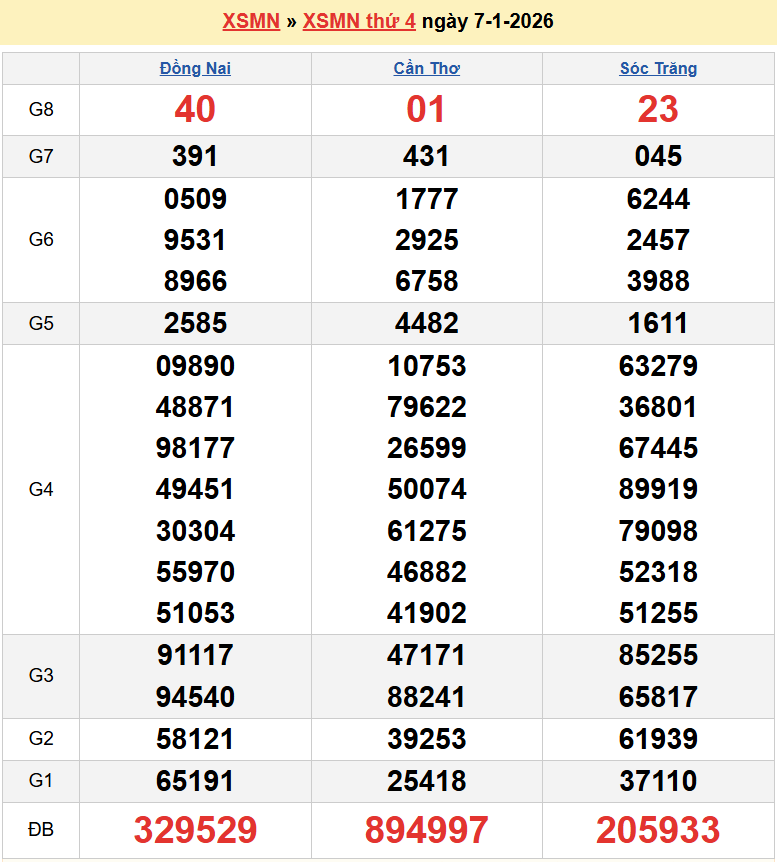Select Sóc Trăng special prize 205933

point(658,830)
